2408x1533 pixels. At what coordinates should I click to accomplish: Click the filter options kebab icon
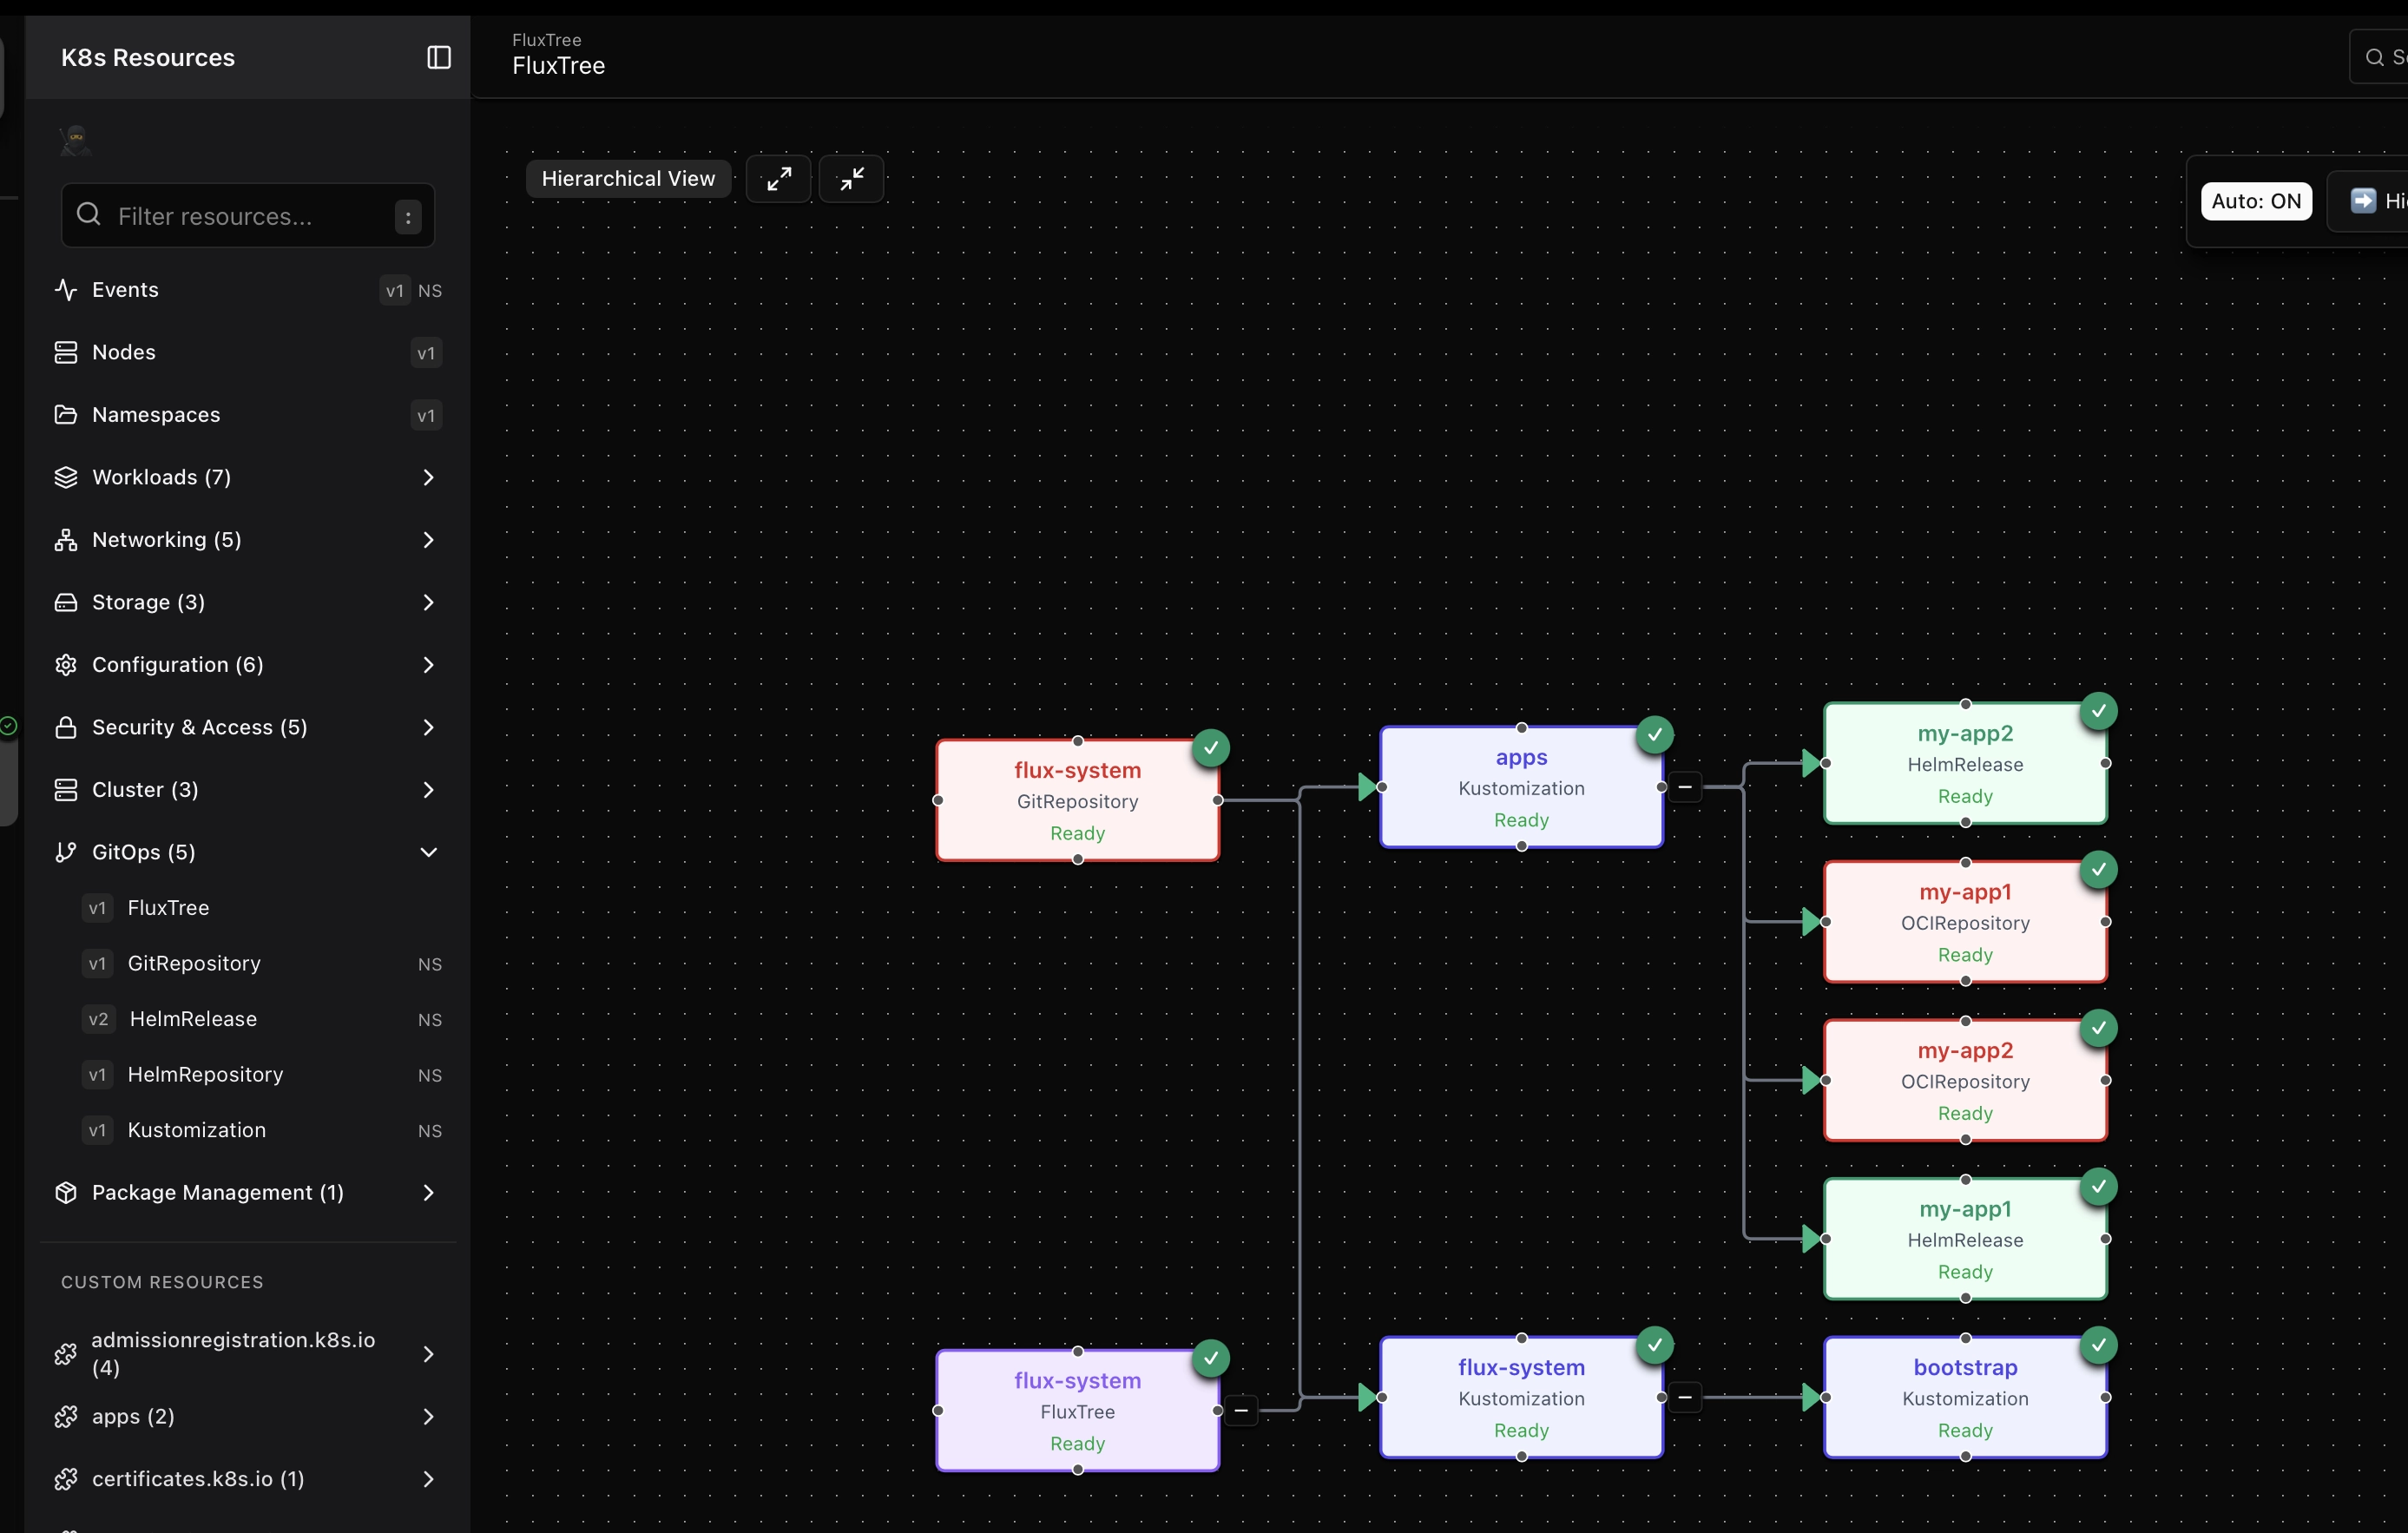pos(408,217)
